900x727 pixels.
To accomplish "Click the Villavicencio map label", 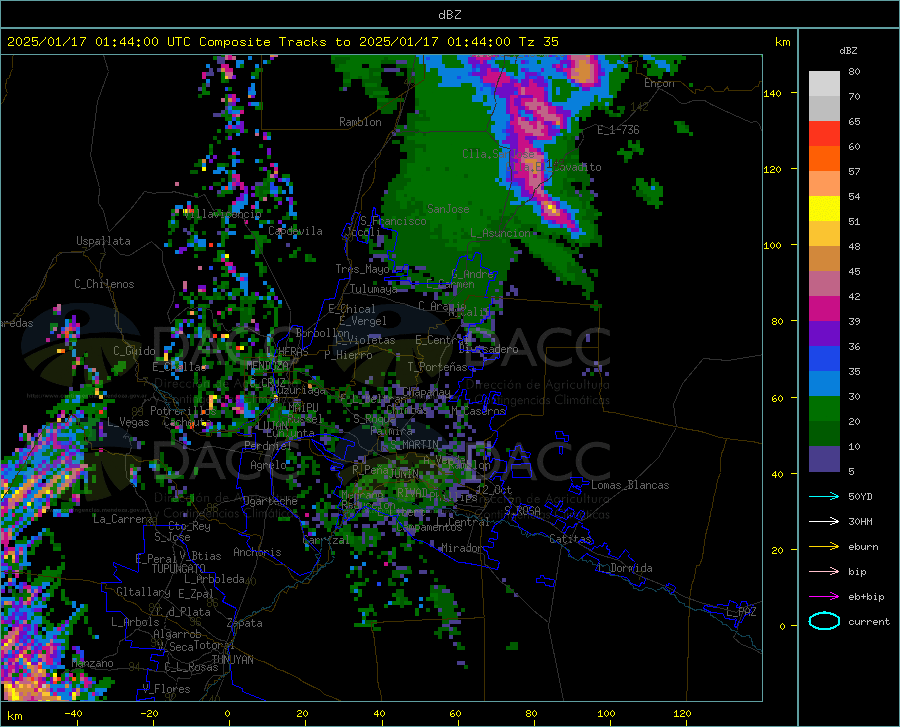I will (x=223, y=214).
